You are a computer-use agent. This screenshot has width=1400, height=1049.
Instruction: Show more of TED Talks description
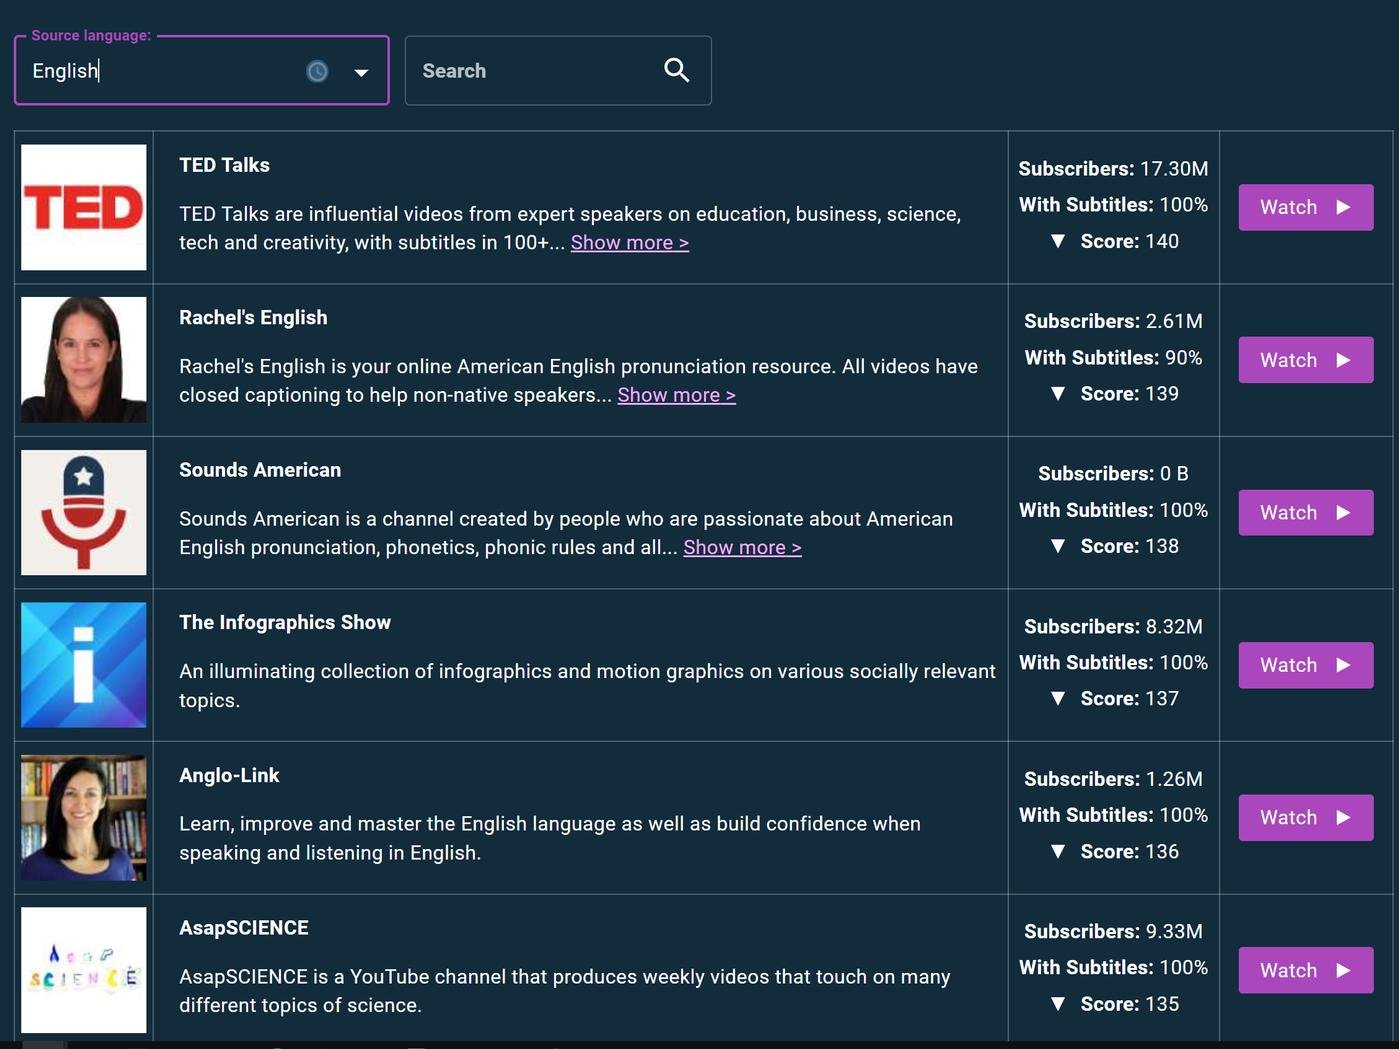coord(629,243)
